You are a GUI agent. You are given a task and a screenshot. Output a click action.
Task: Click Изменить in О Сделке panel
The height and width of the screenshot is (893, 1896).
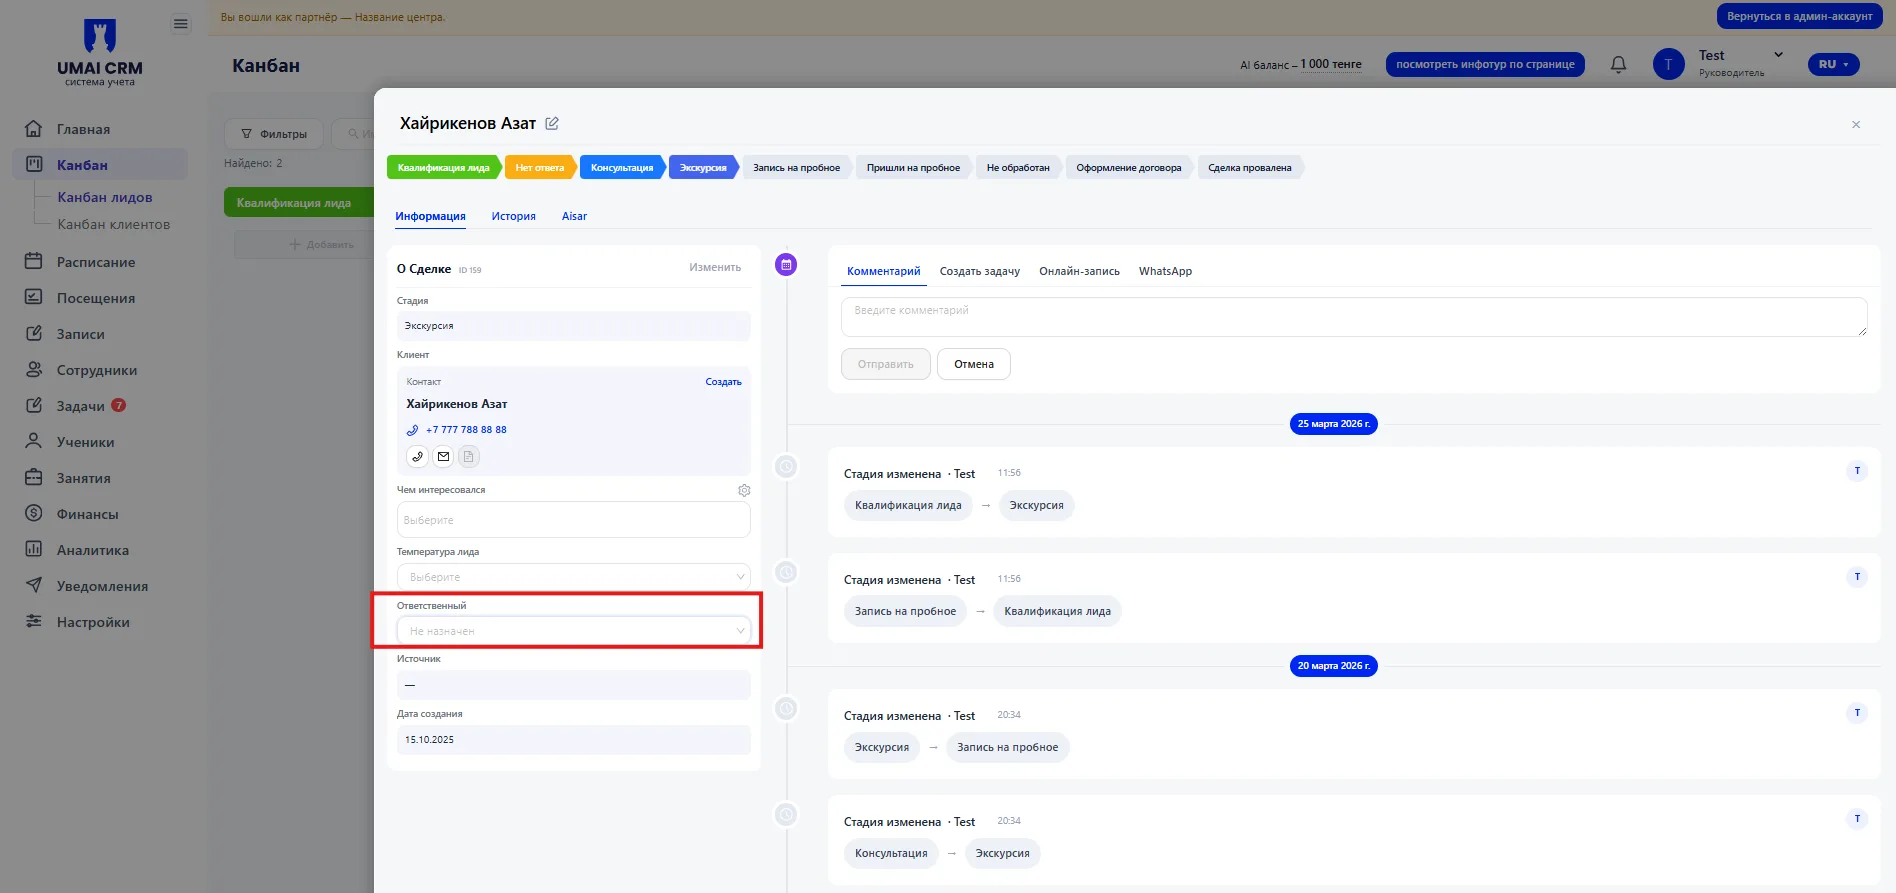pos(715,267)
